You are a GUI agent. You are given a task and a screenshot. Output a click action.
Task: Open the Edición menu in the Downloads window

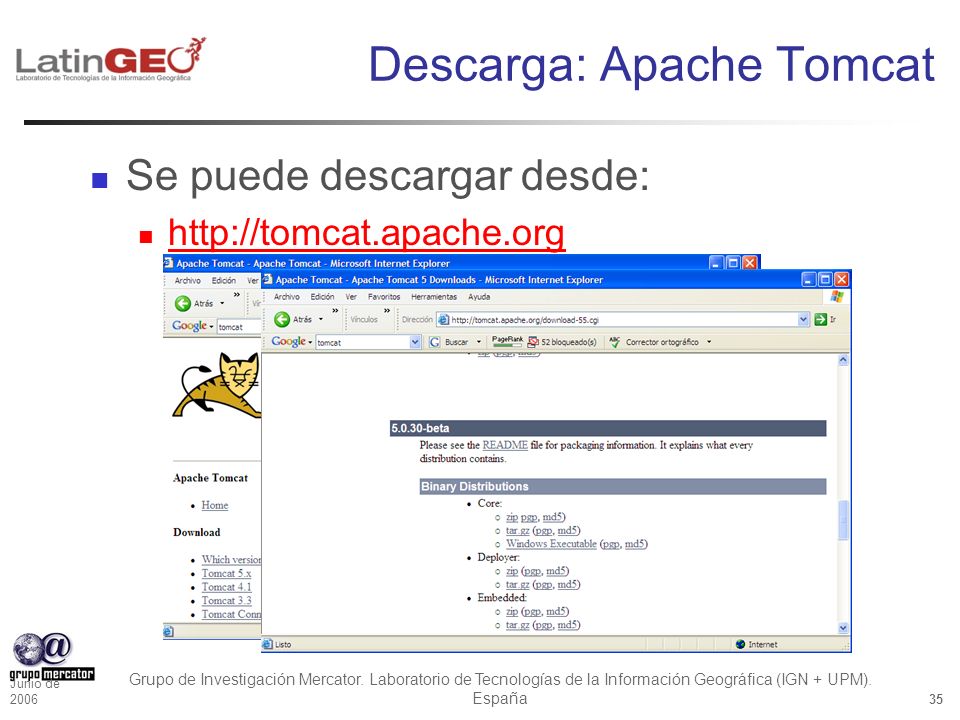(x=322, y=297)
